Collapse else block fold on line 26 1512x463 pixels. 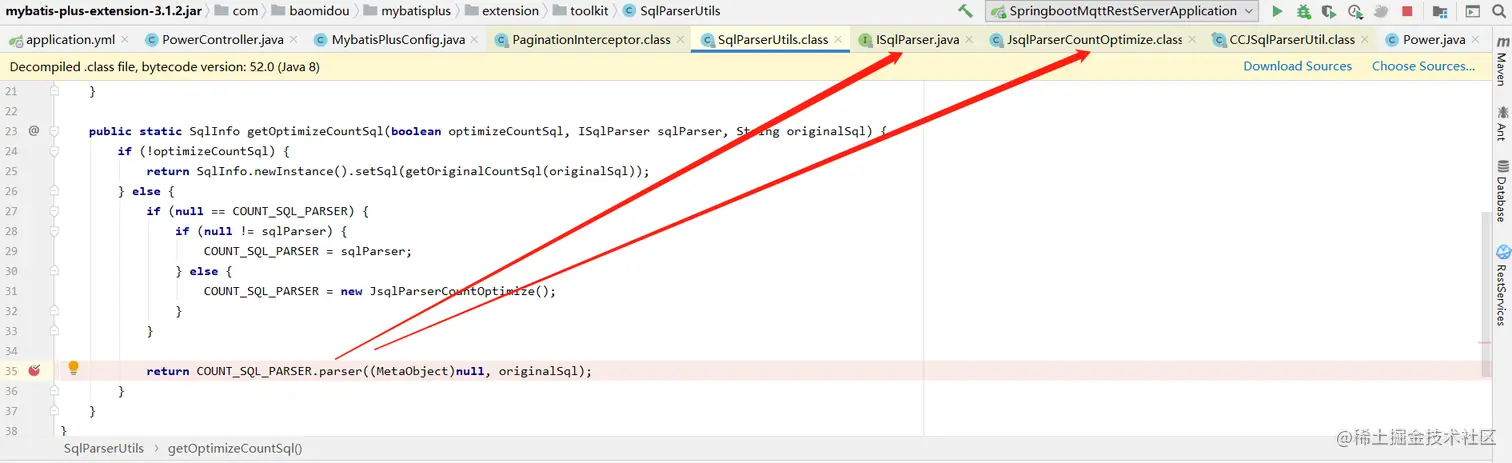pos(55,191)
